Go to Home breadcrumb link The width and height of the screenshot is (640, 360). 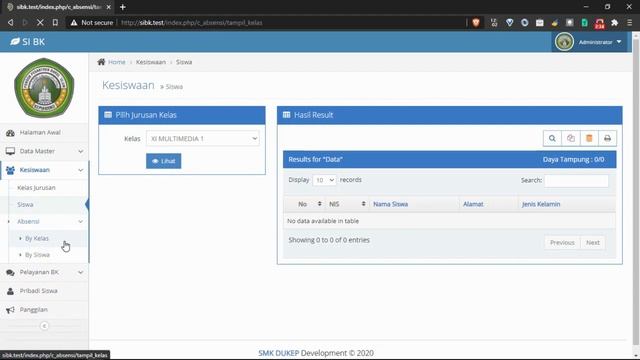click(x=117, y=62)
